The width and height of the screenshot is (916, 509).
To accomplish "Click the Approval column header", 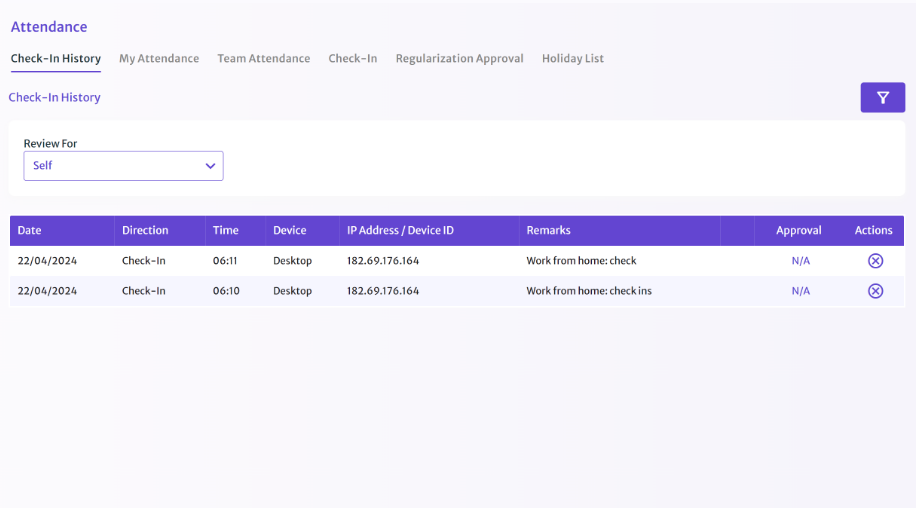I will [x=799, y=230].
